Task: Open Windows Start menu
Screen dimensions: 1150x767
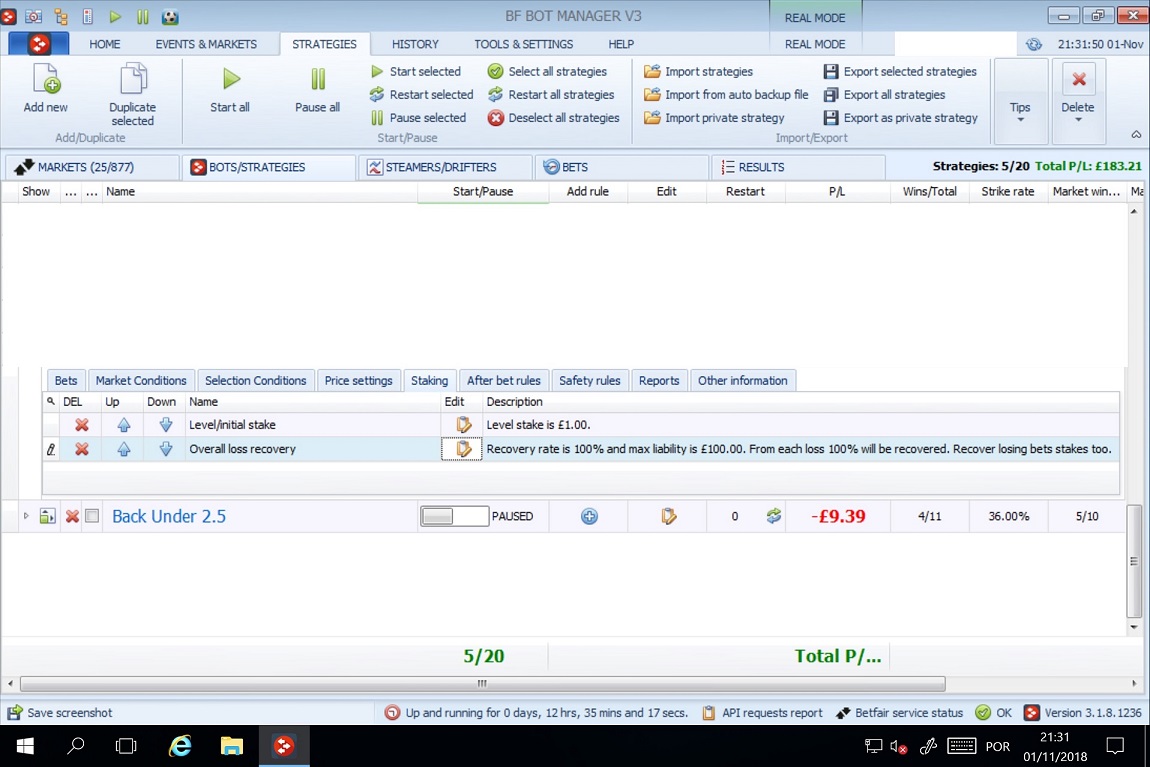Action: [25, 746]
